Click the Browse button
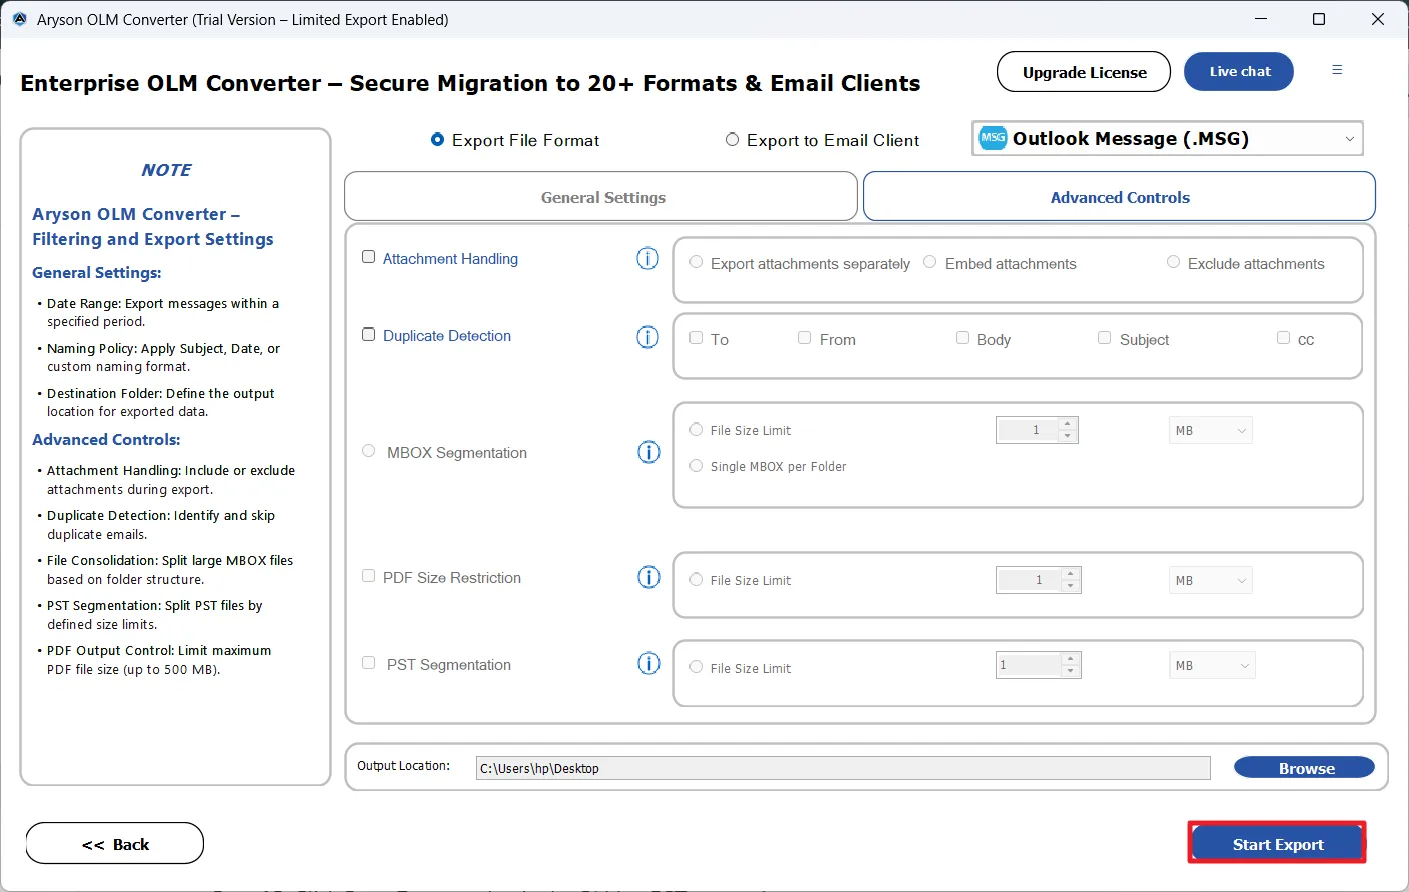 coord(1304,768)
